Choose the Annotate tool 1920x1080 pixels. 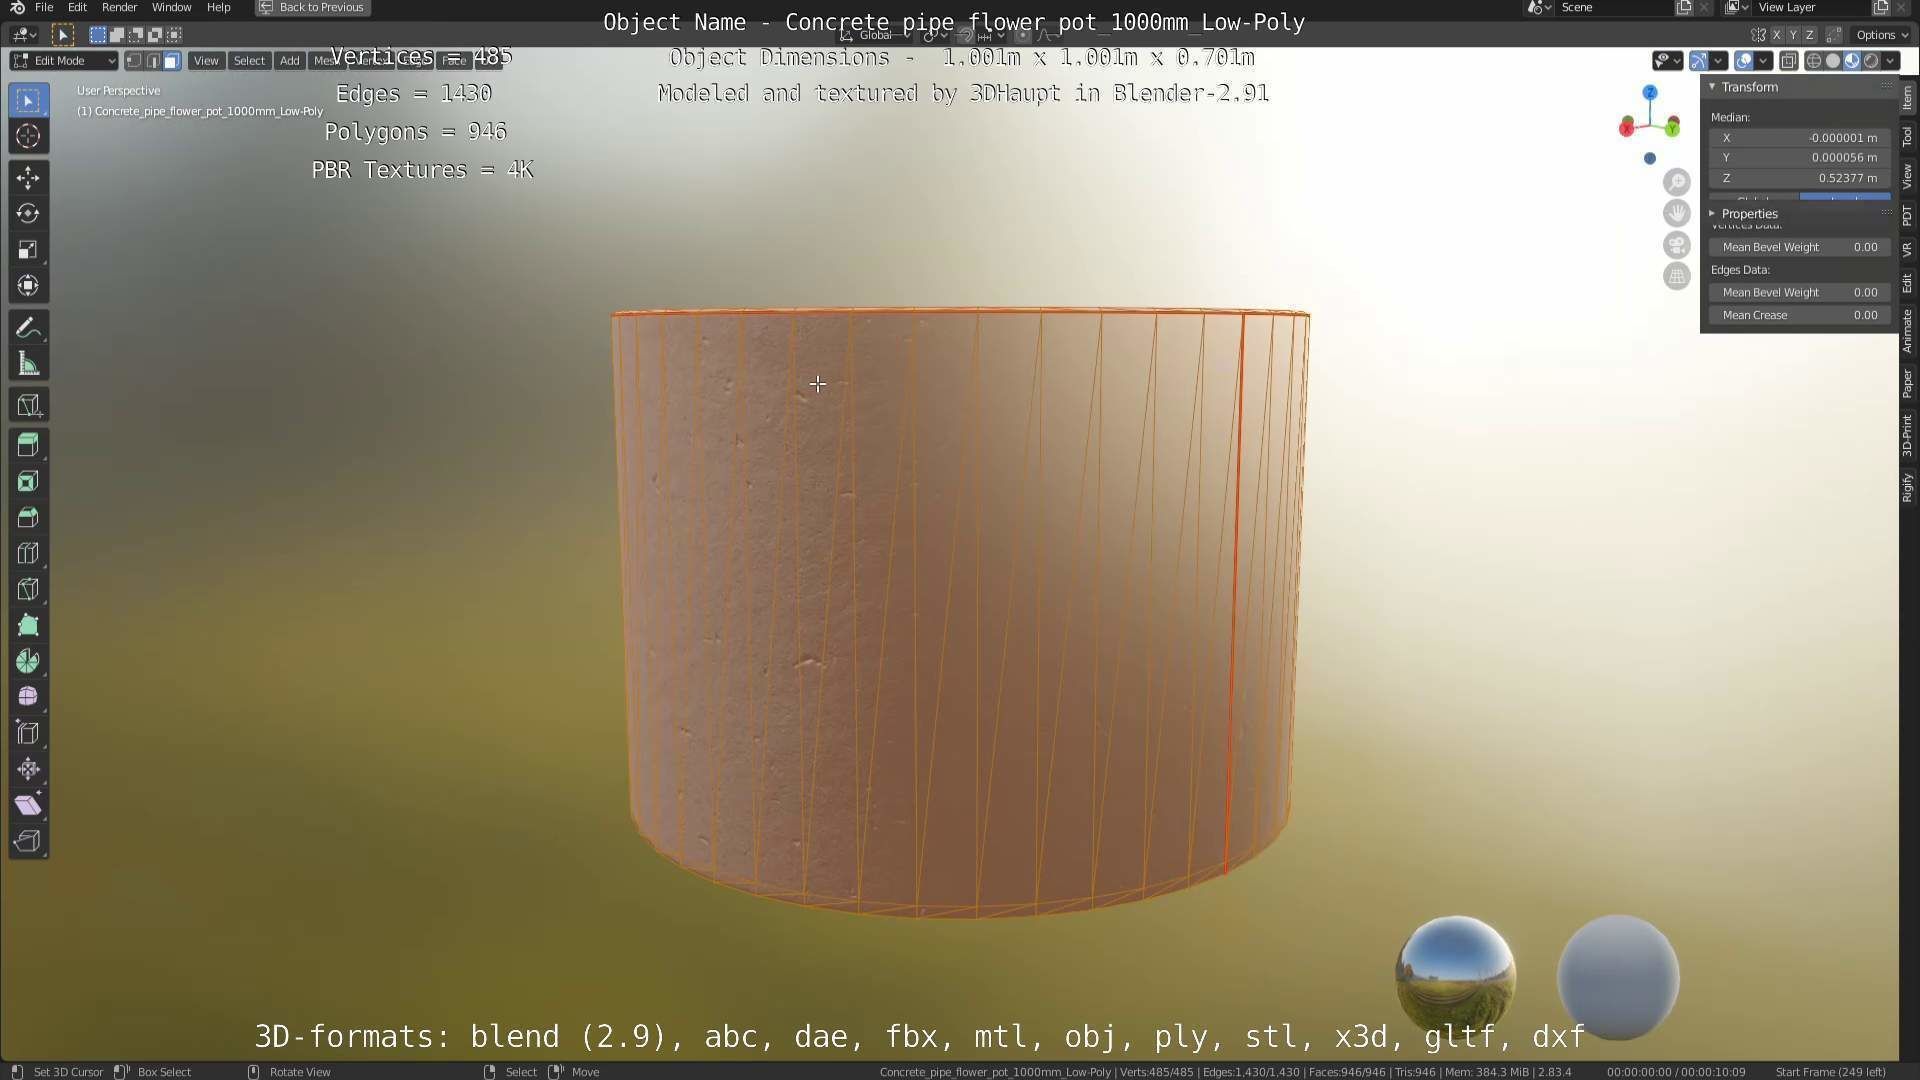click(28, 328)
